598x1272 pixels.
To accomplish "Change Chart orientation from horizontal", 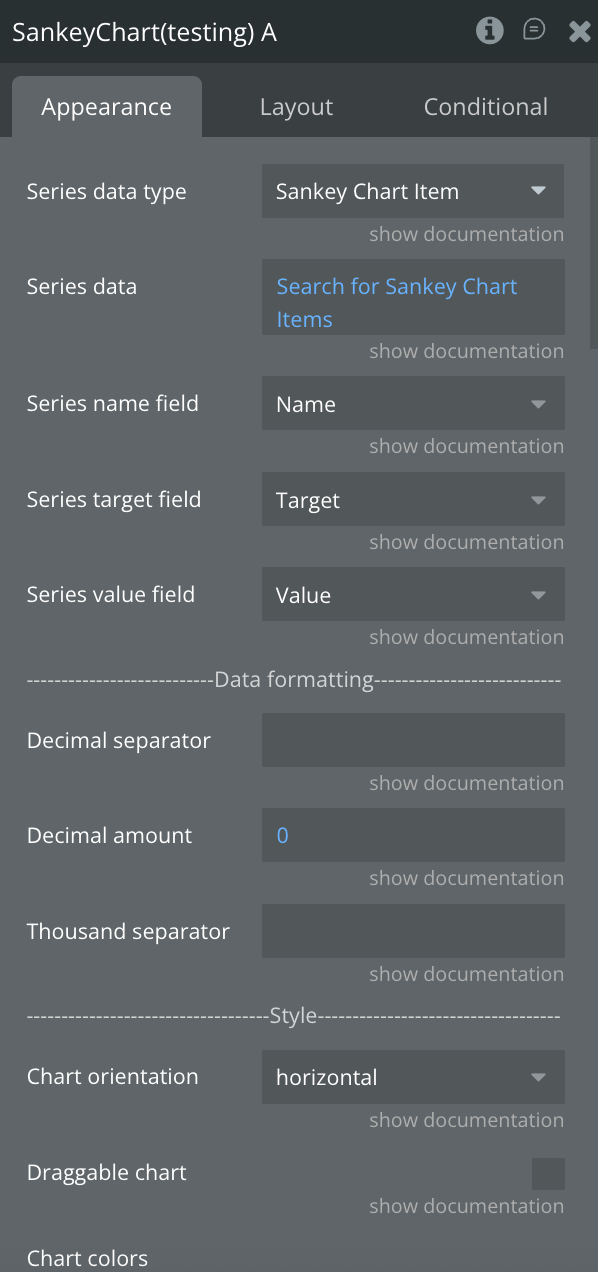I will (x=413, y=1077).
